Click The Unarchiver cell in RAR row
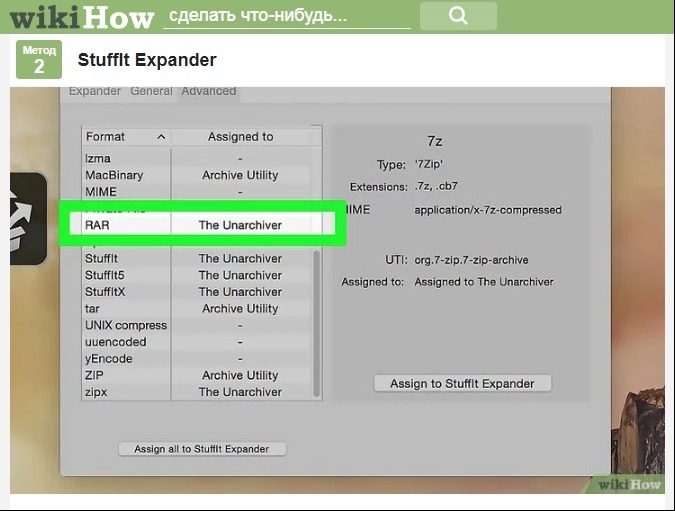This screenshot has width=675, height=511. (240, 225)
